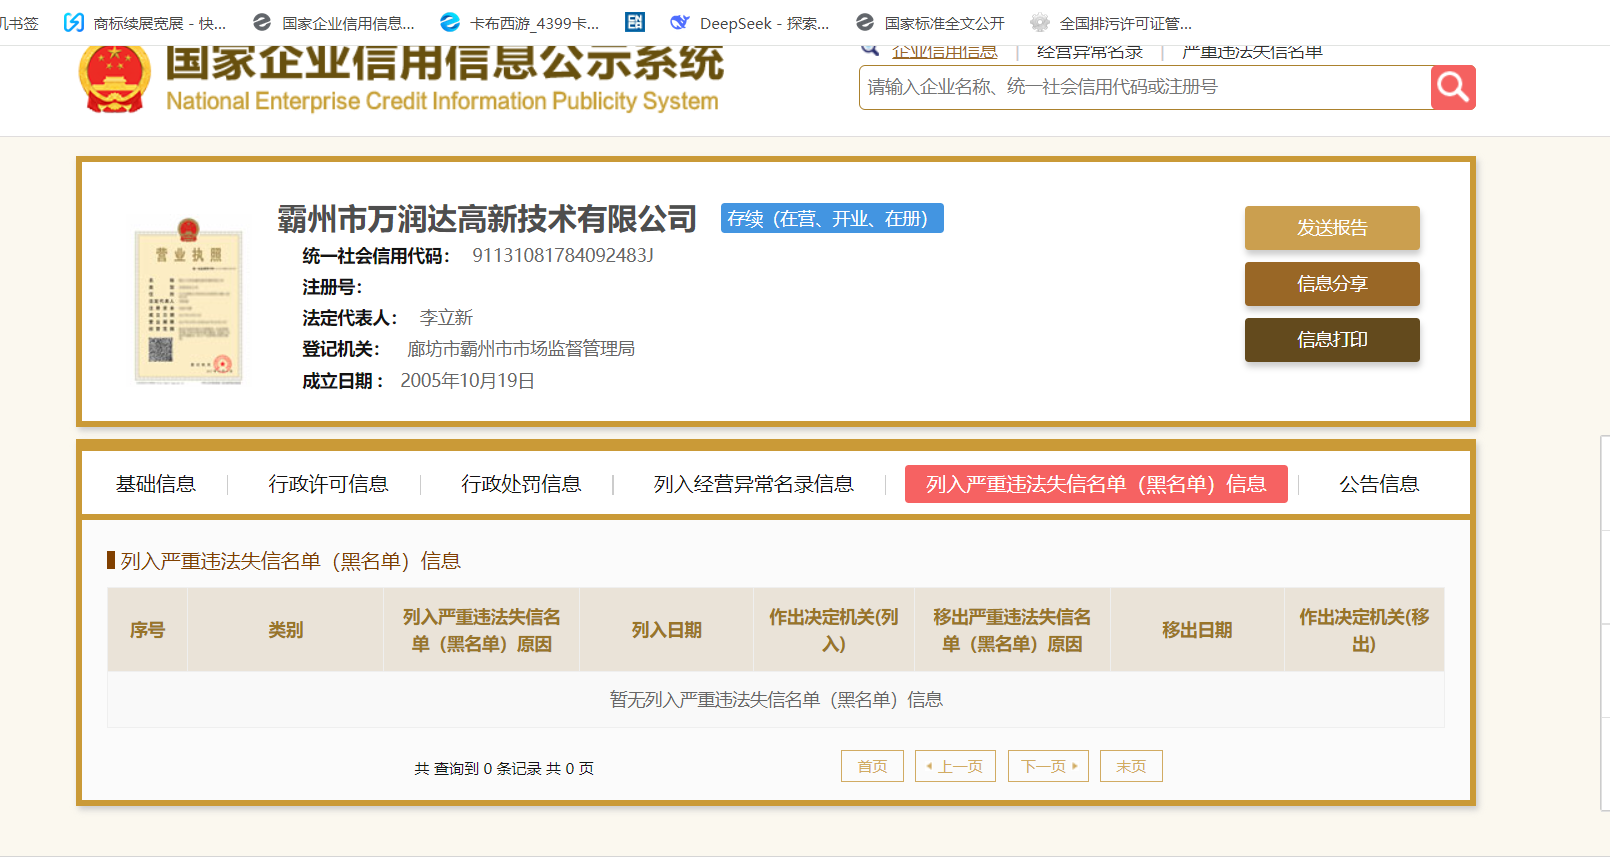1610x866 pixels.
Task: Click the company name 霸州市万润达高新技术有限公司
Action: coord(487,218)
